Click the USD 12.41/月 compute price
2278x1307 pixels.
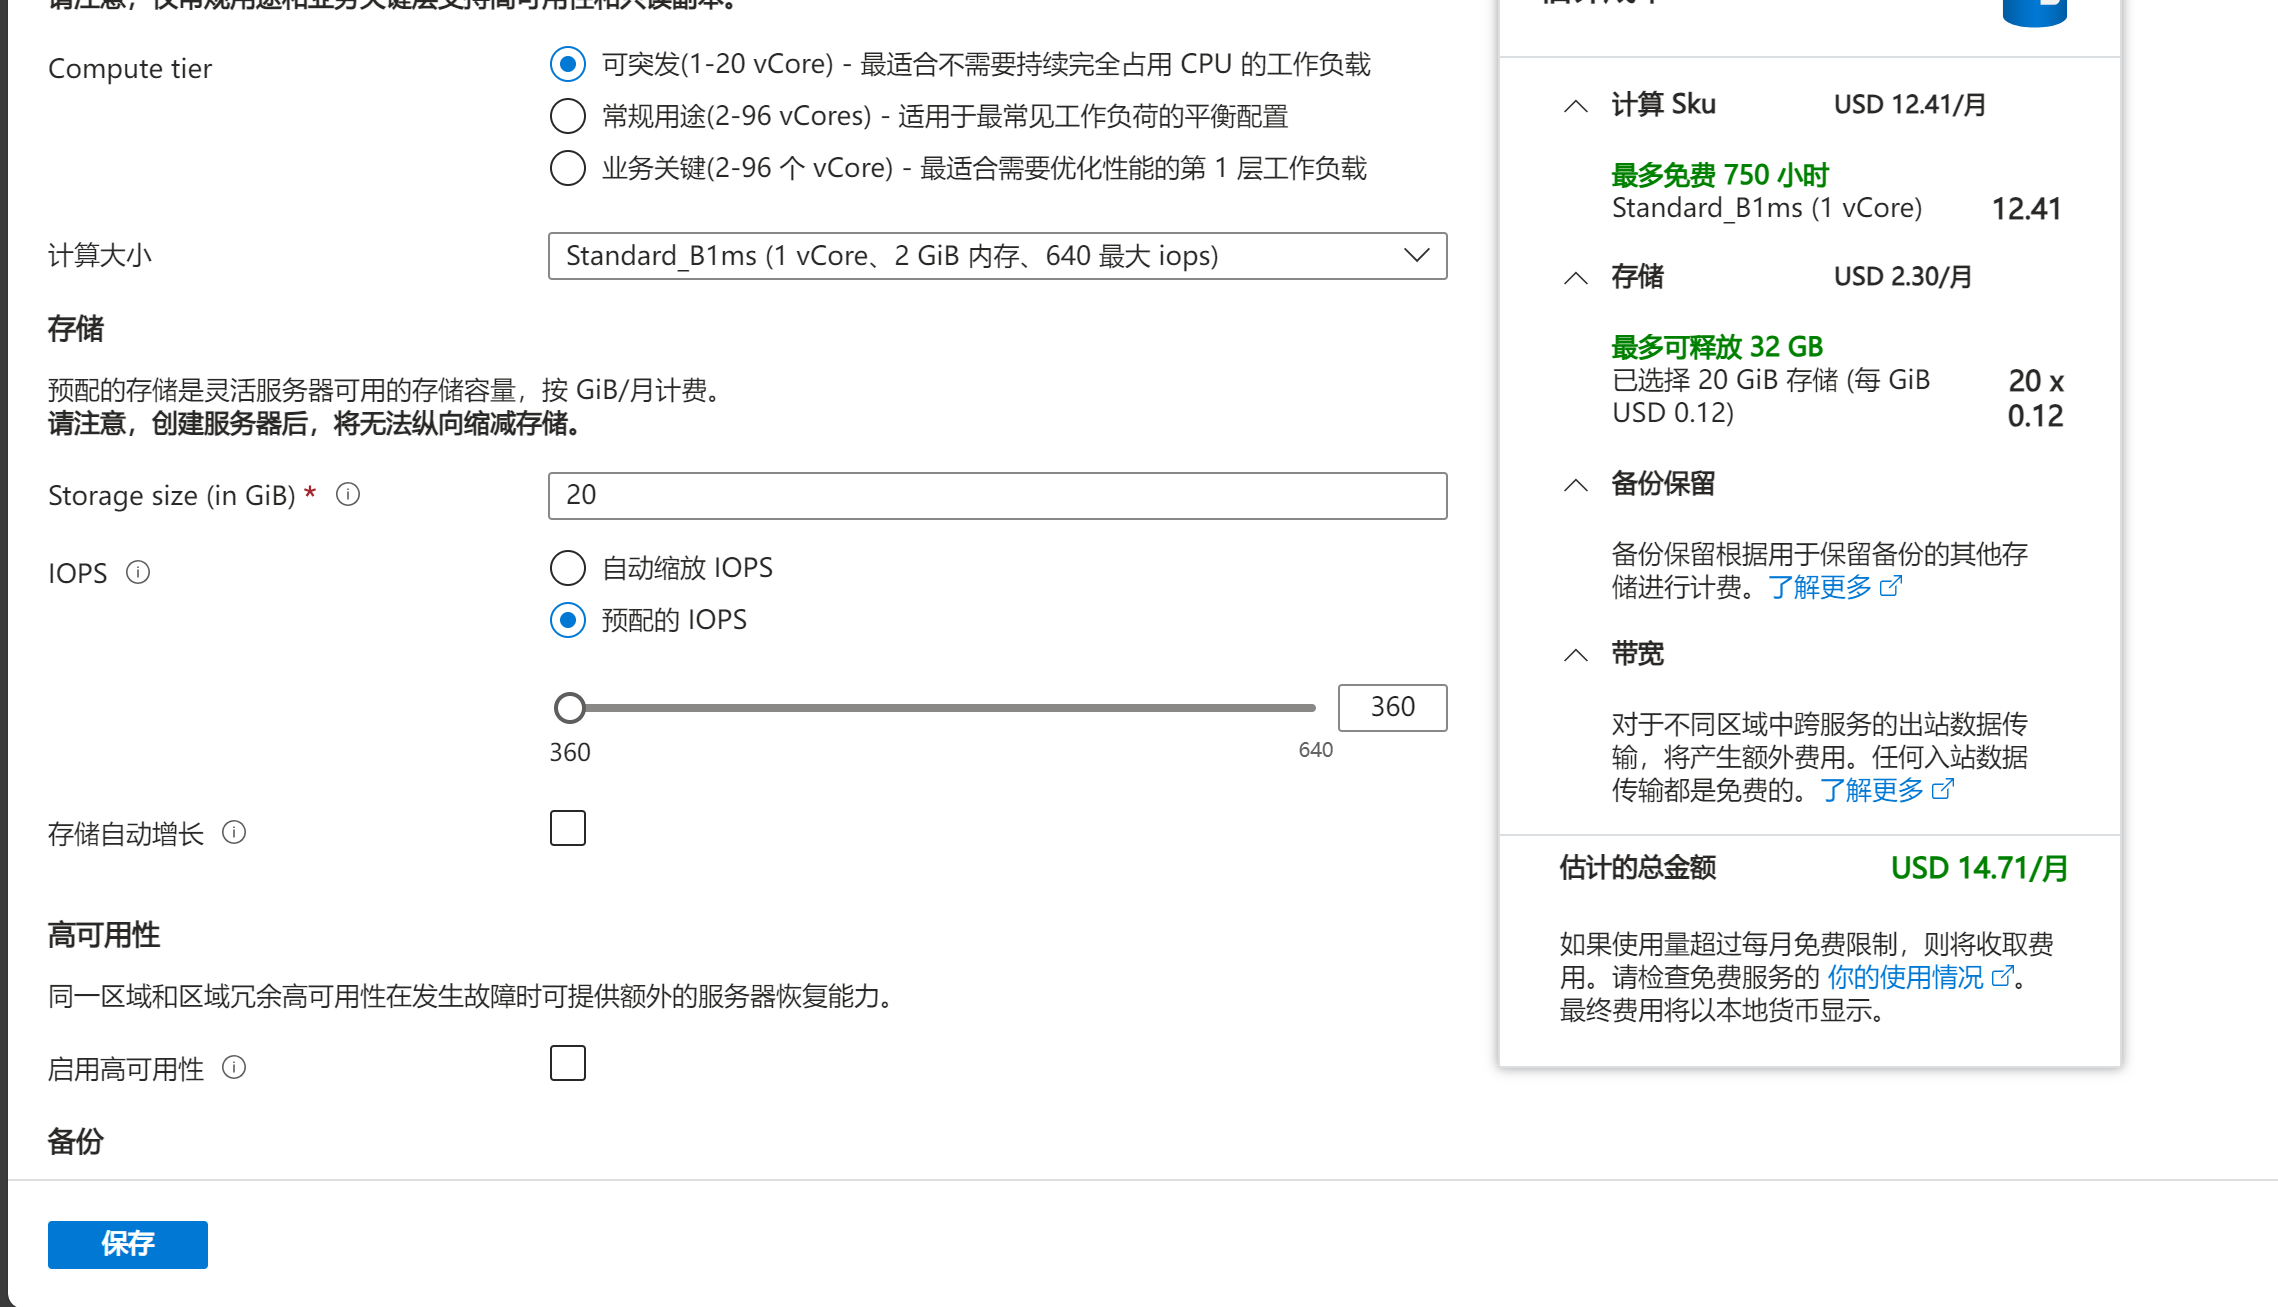pyautogui.click(x=1910, y=105)
